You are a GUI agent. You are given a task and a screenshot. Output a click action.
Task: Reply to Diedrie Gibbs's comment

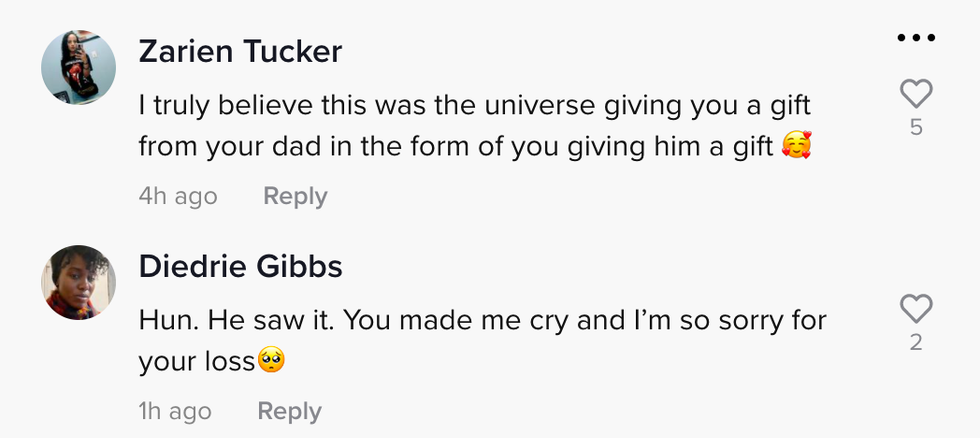(289, 411)
